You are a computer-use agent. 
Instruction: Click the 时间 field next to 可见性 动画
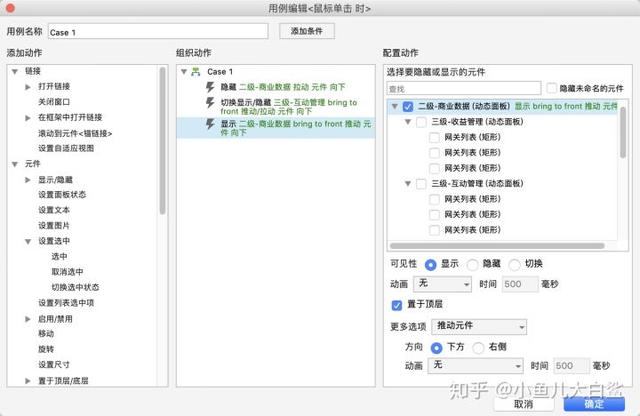click(x=520, y=284)
